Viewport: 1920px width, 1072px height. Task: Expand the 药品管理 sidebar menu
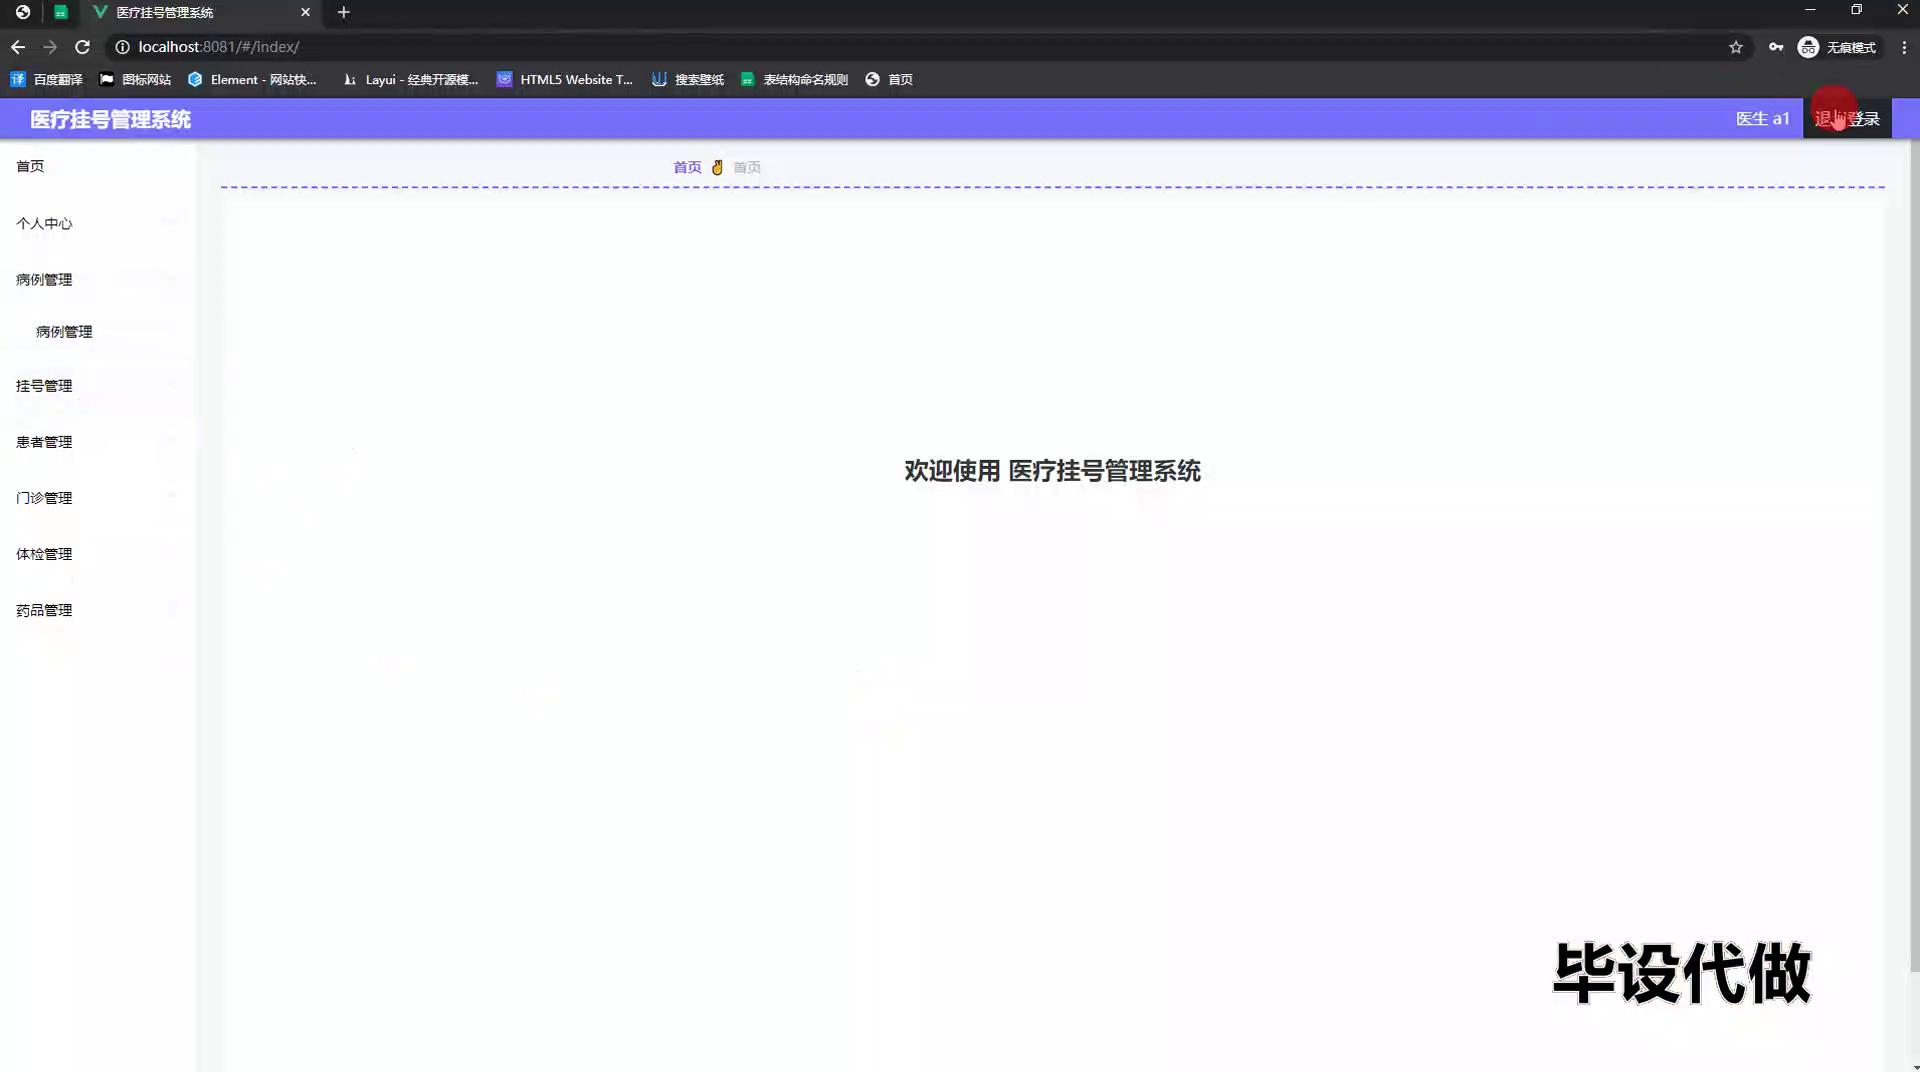click(x=44, y=610)
